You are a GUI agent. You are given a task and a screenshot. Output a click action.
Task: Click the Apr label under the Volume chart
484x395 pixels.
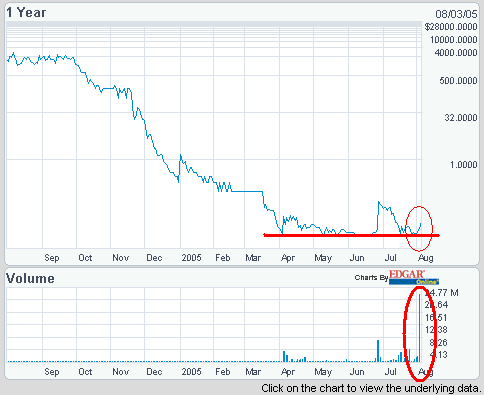click(288, 372)
